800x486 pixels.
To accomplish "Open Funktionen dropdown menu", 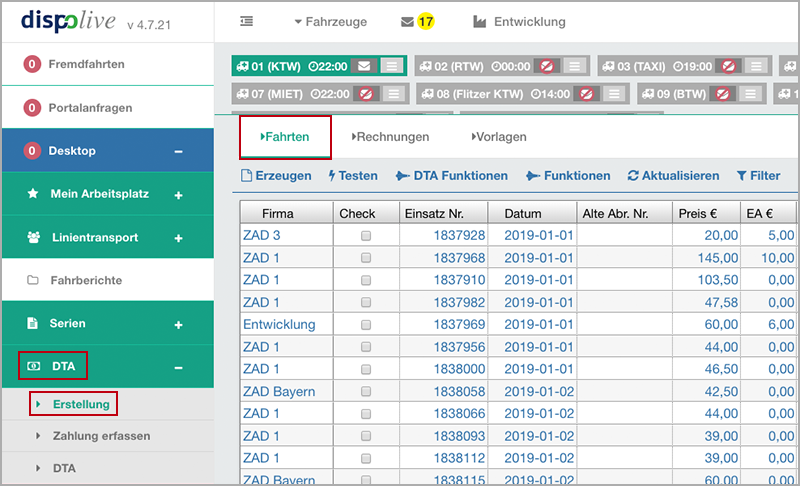I will click(x=568, y=176).
